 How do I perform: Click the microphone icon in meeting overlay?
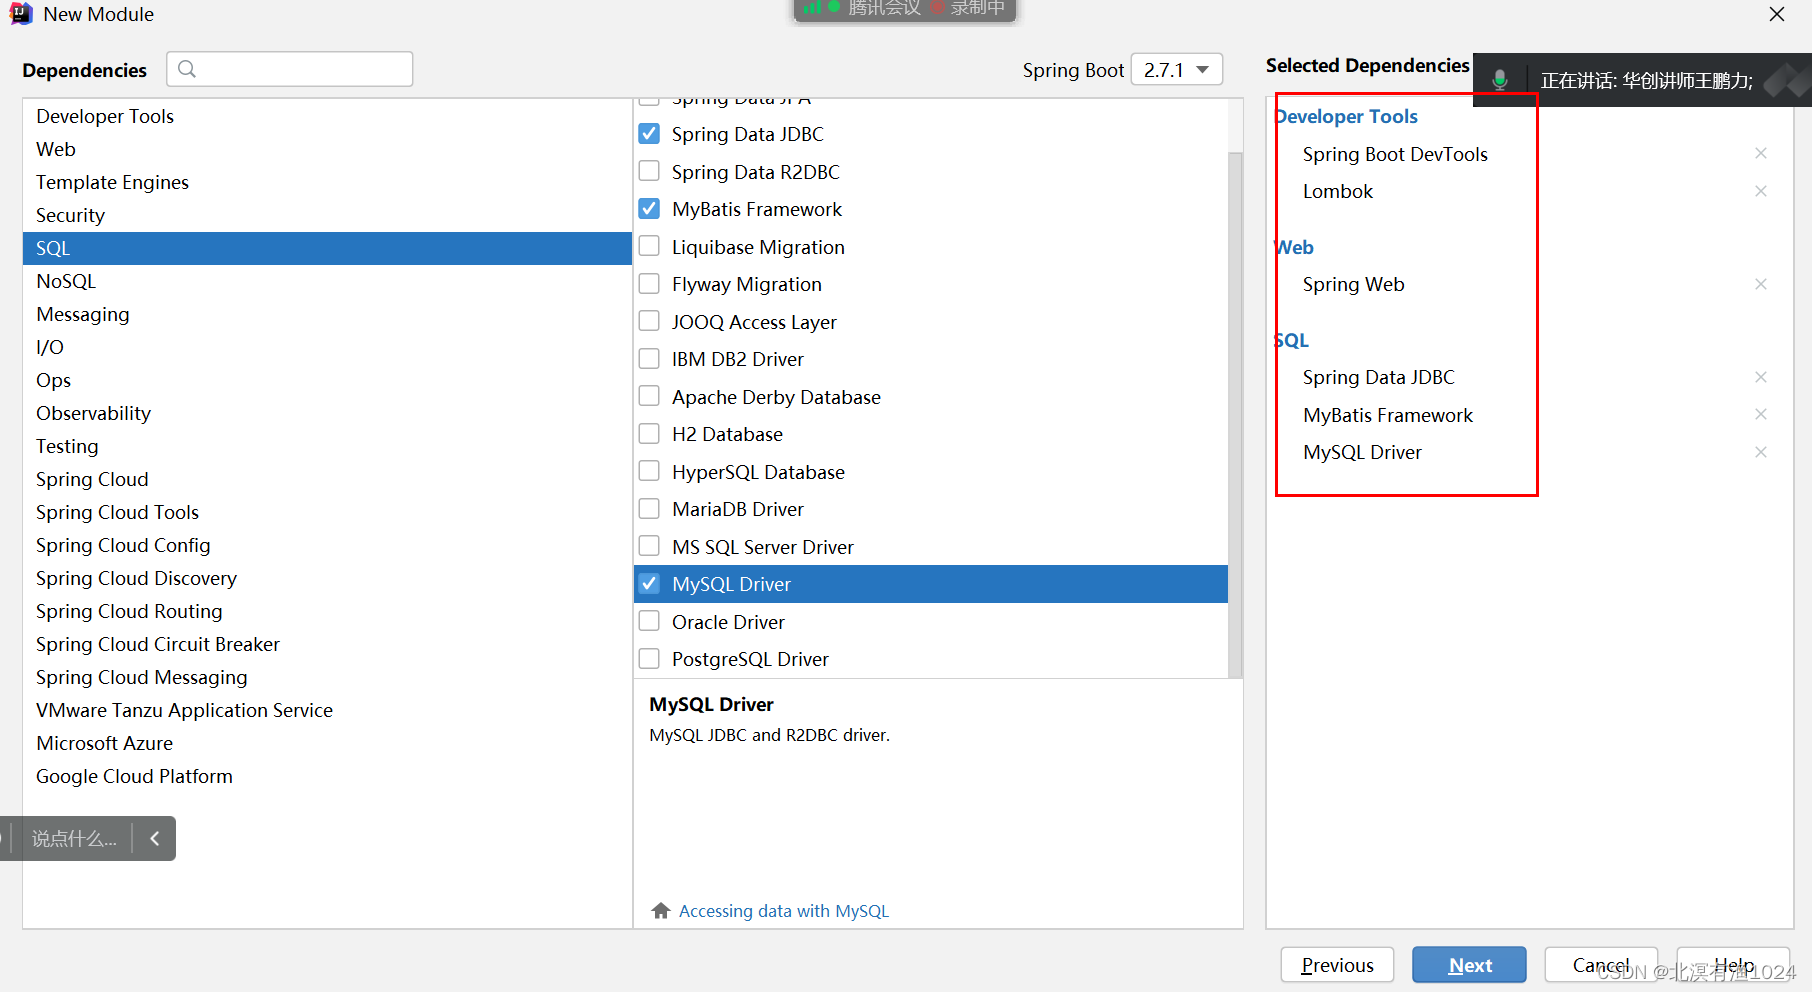tap(1499, 80)
